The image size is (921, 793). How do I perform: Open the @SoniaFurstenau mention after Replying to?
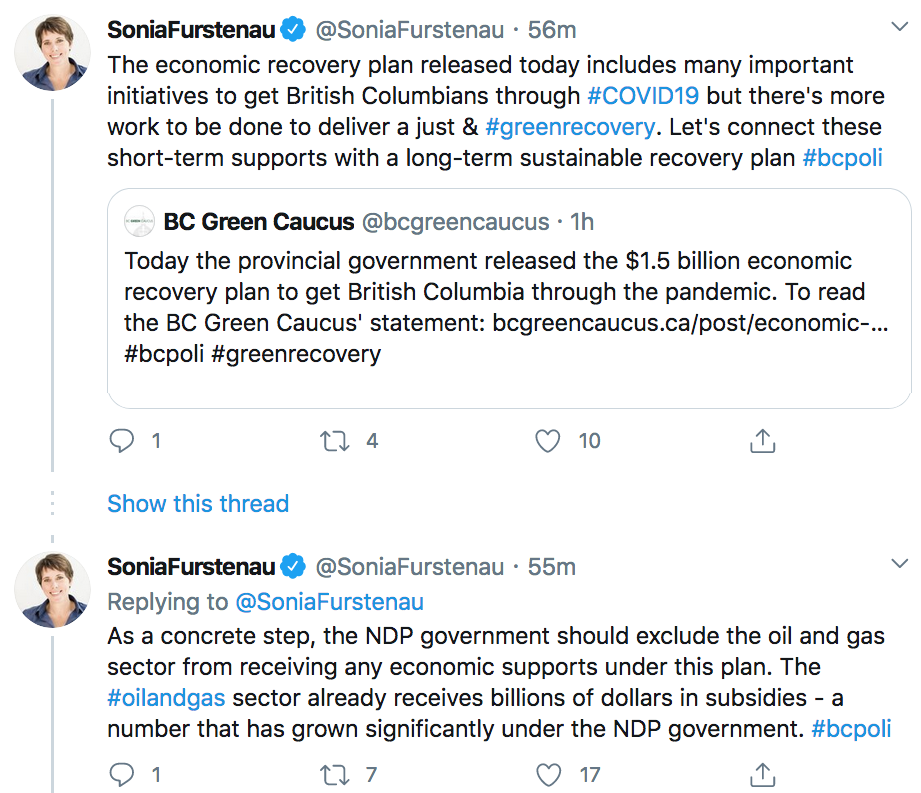(x=330, y=602)
